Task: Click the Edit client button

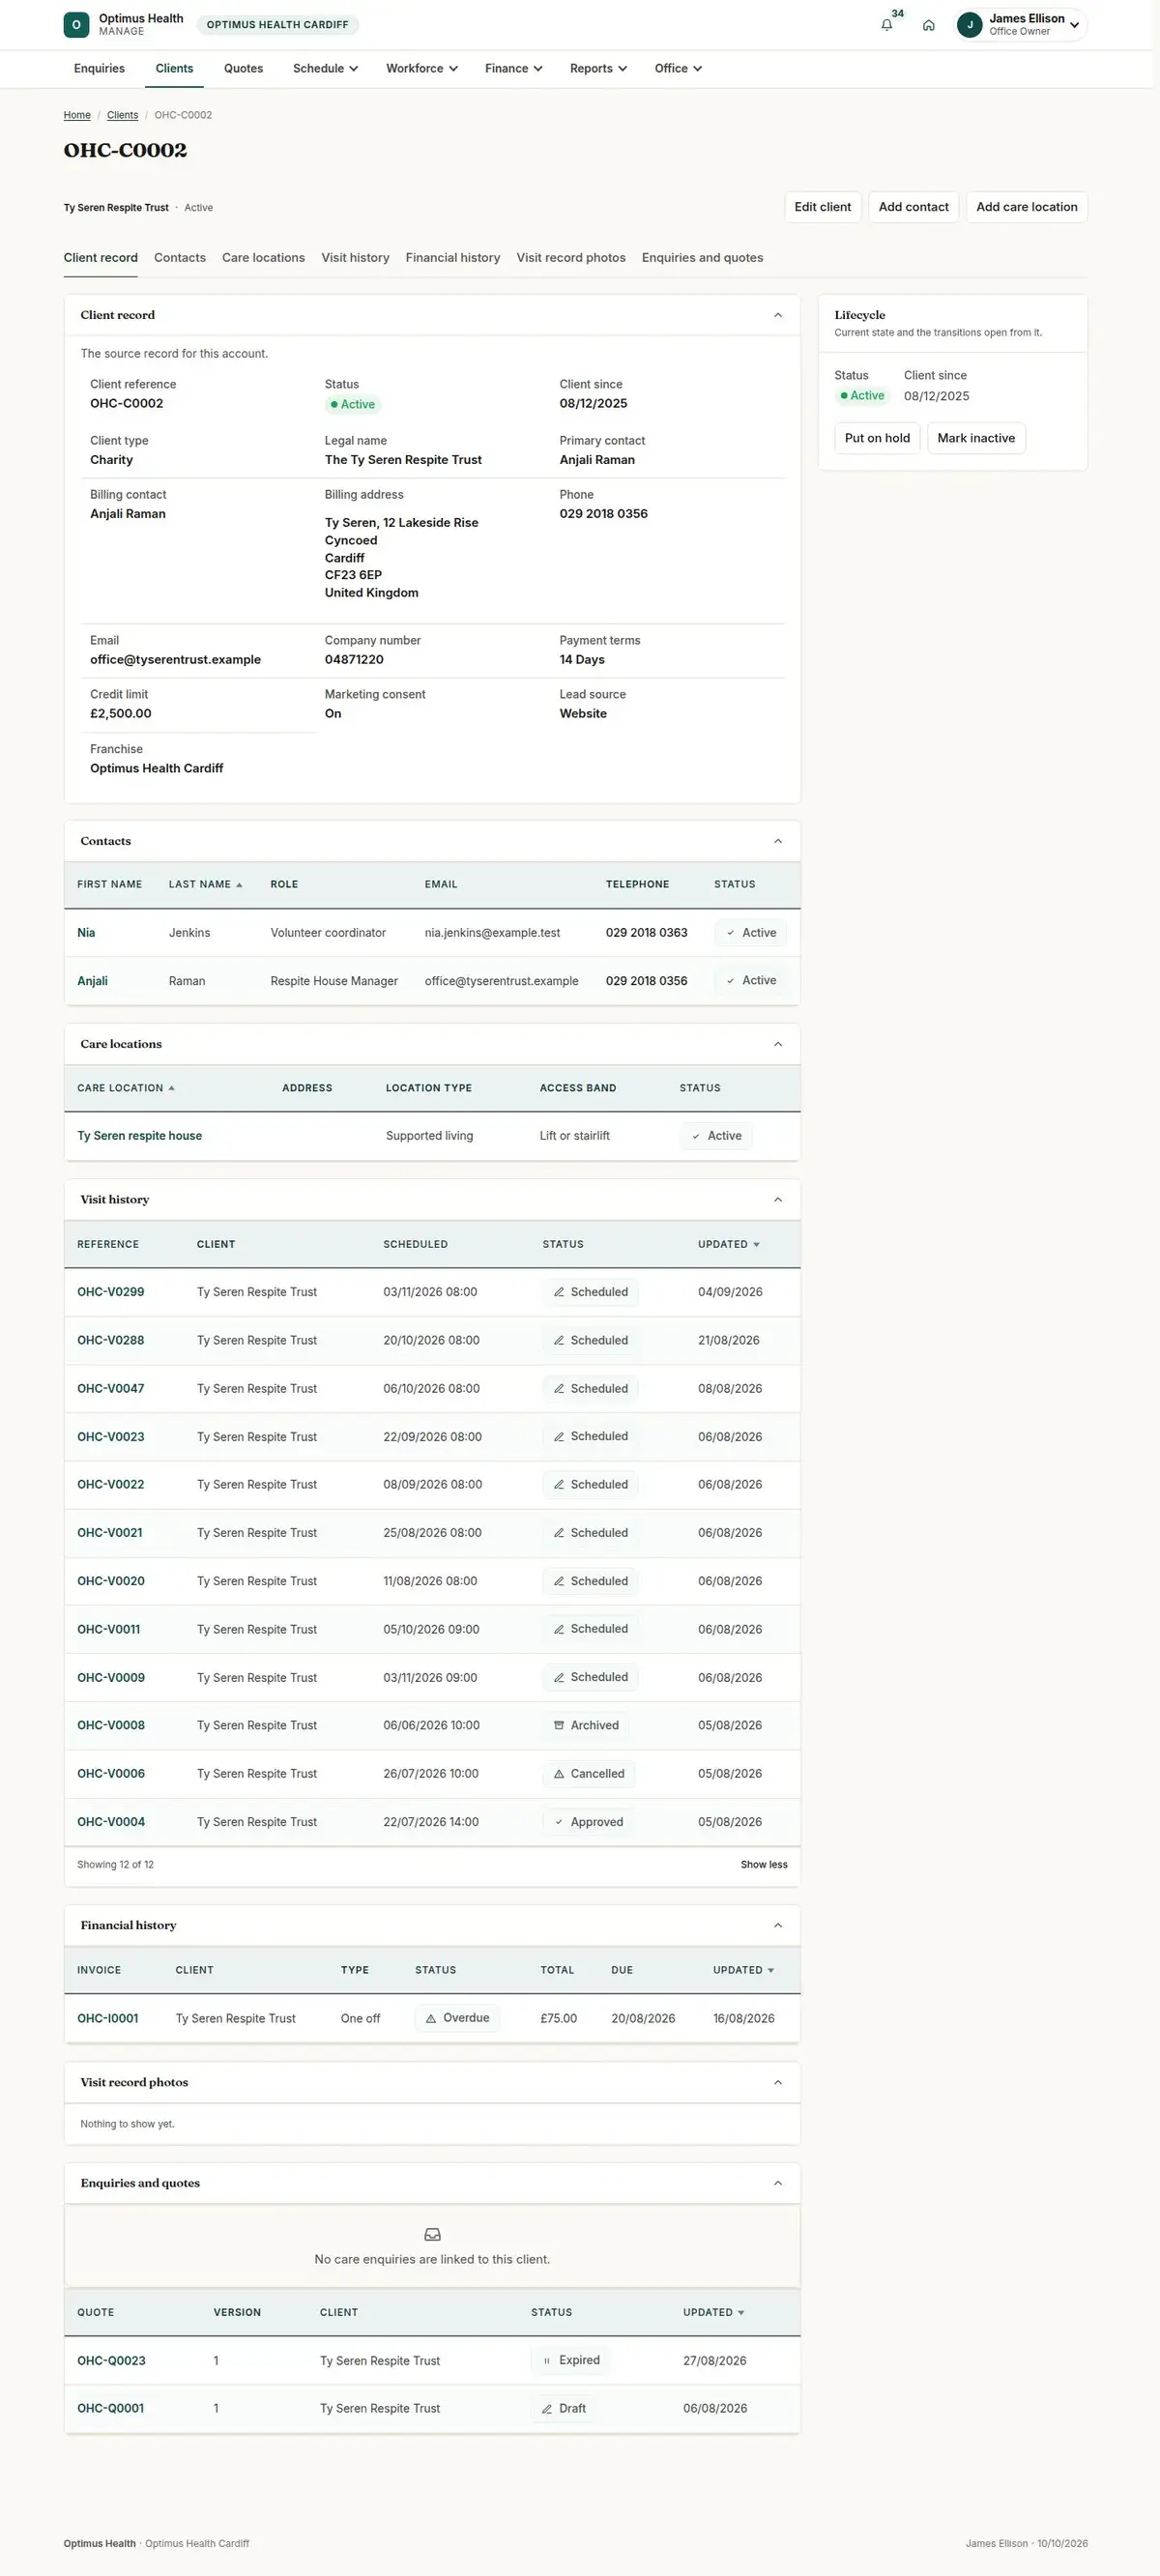Action: 822,207
